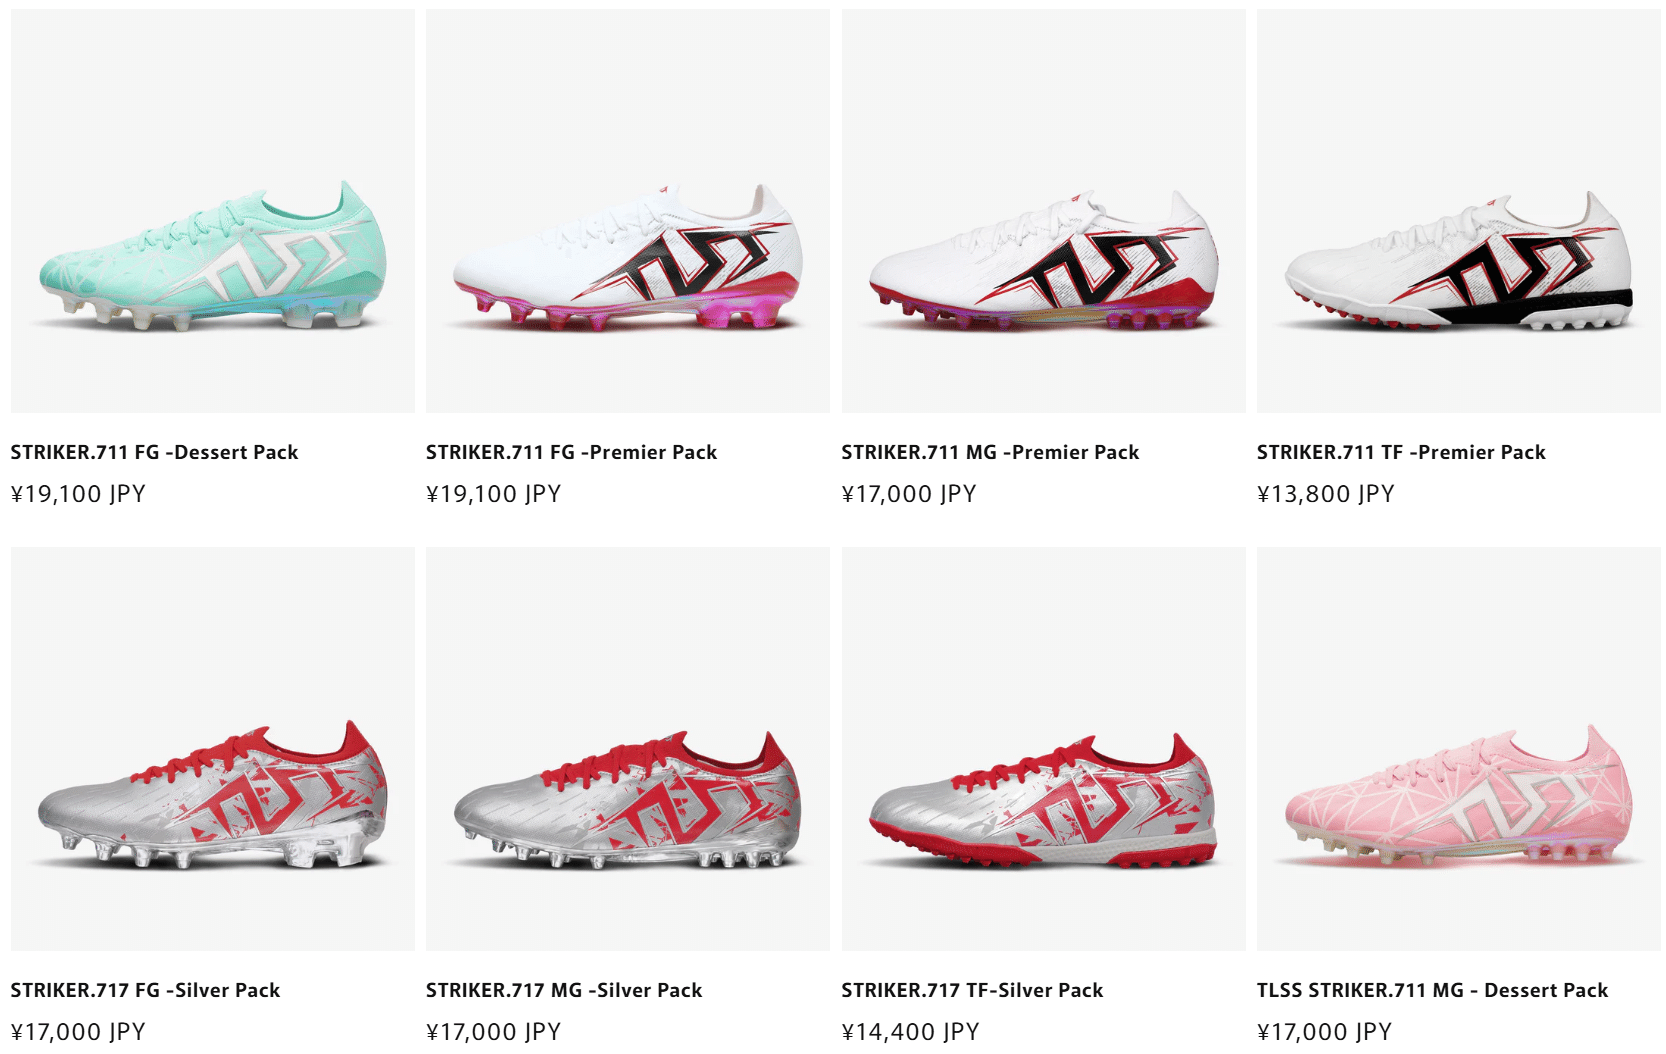
Task: Click the TLSS STRIKER.711 MG - Dessert Pack title
Action: (1432, 990)
